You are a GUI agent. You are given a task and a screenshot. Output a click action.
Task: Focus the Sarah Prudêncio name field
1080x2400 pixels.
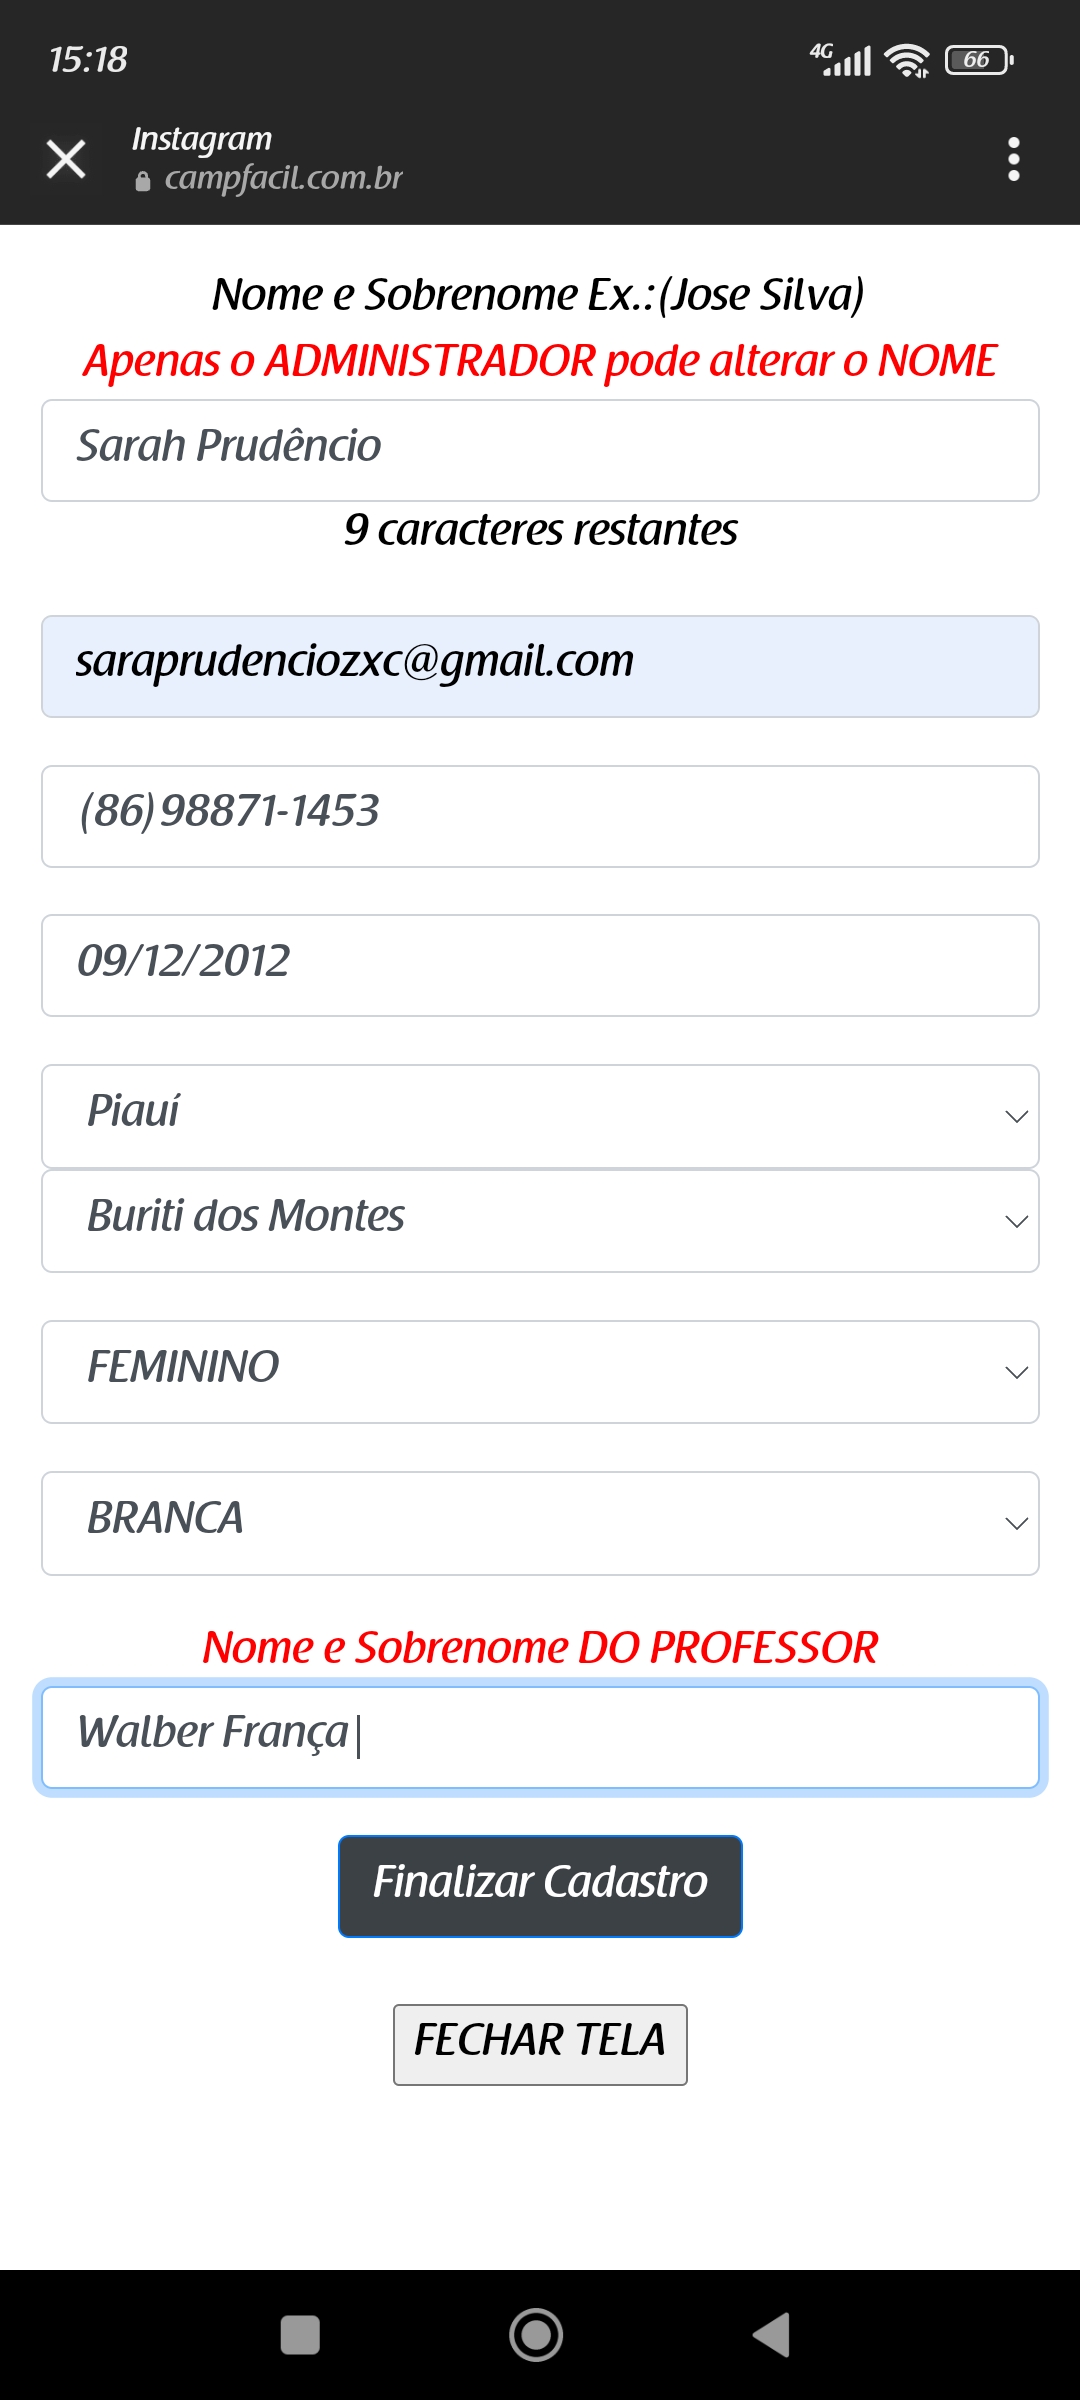tap(540, 450)
